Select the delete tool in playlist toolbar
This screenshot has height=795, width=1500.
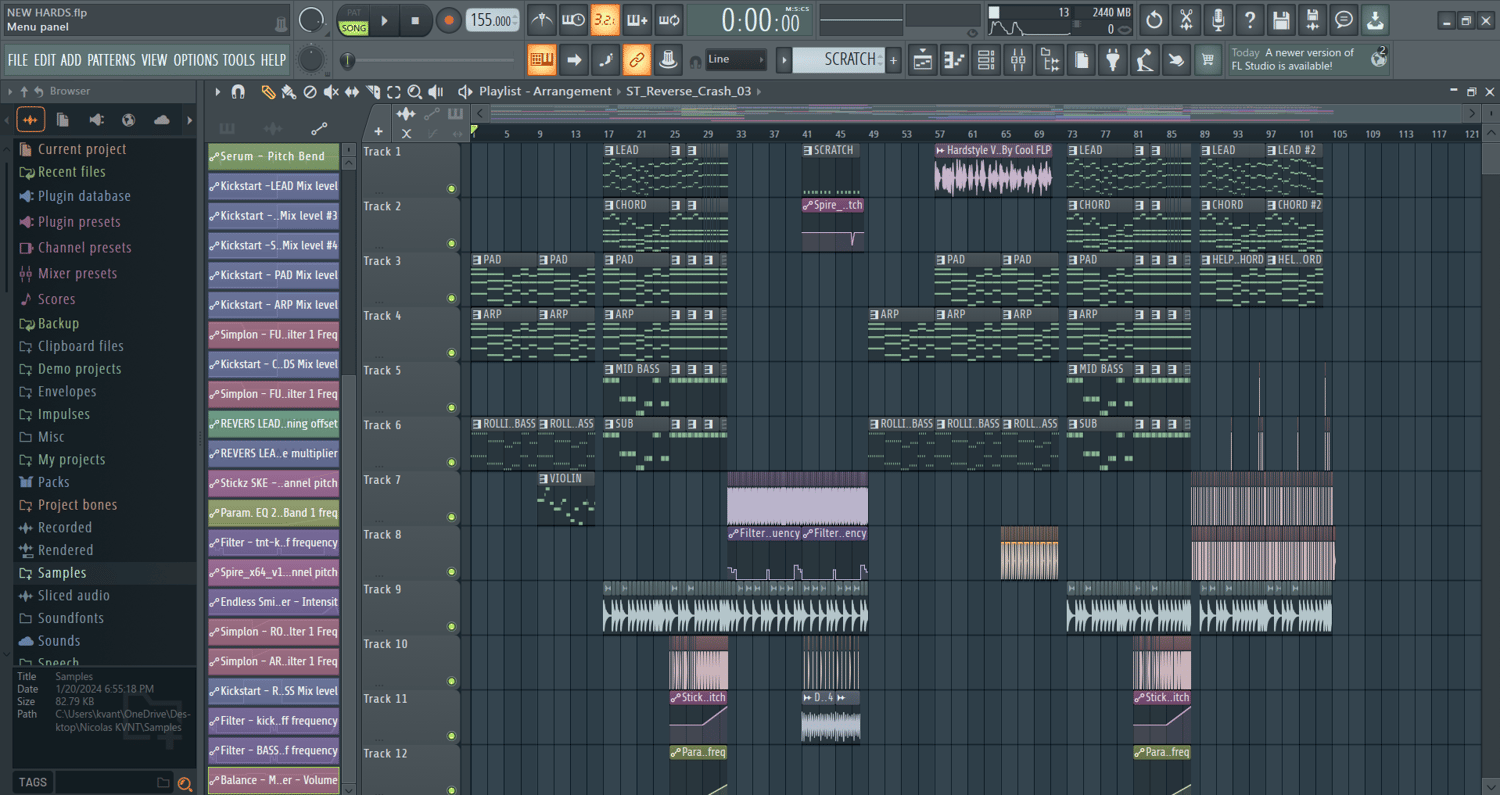pos(310,91)
